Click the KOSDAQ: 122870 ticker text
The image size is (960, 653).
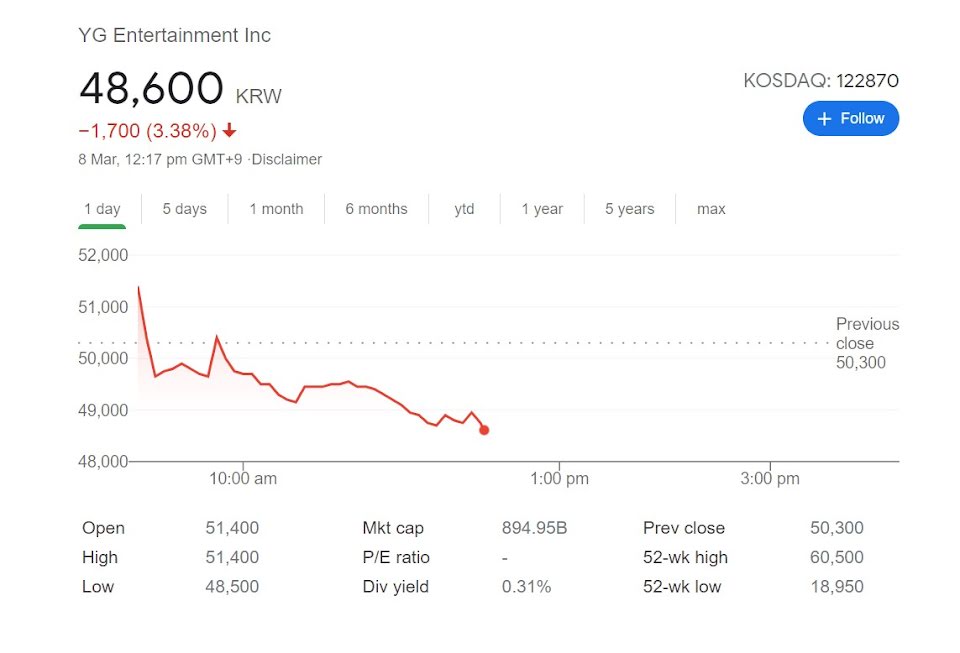(x=821, y=80)
